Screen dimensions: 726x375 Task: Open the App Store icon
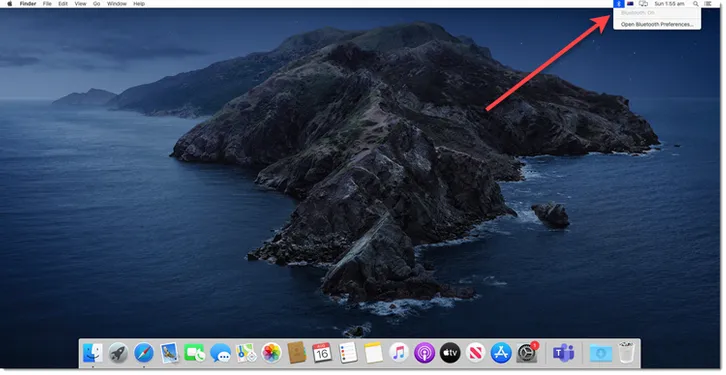[501, 353]
